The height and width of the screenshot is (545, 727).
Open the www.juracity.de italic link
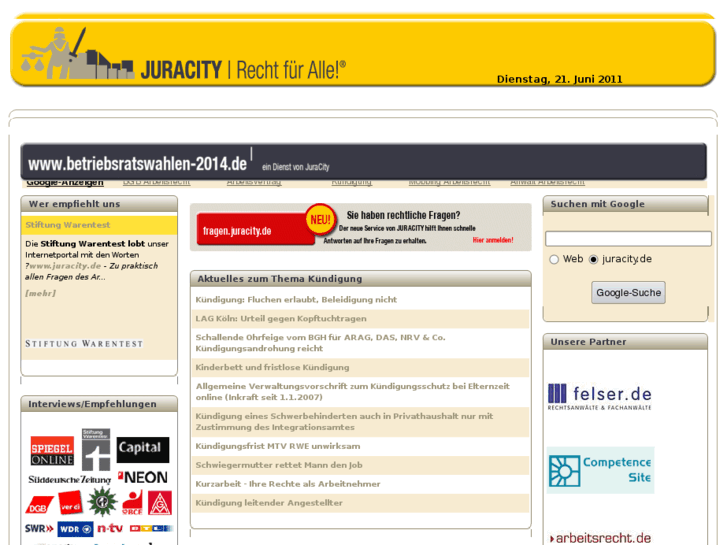point(65,266)
